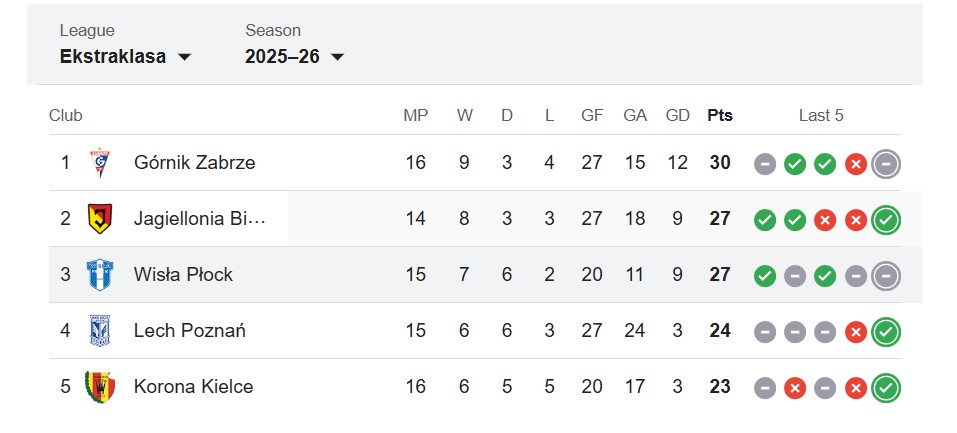Click Jagiellonia's latest win result icon
The image size is (957, 433).
(886, 219)
